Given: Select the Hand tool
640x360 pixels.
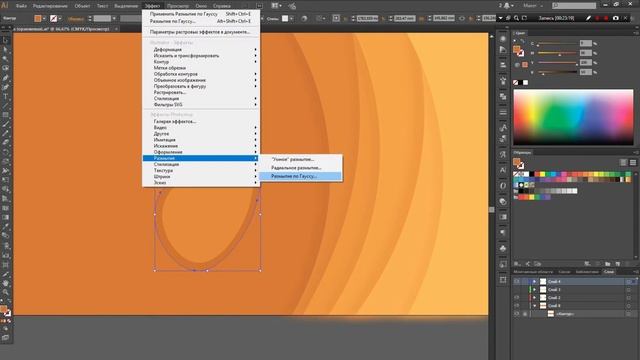Looking at the screenshot, I should point(5,283).
